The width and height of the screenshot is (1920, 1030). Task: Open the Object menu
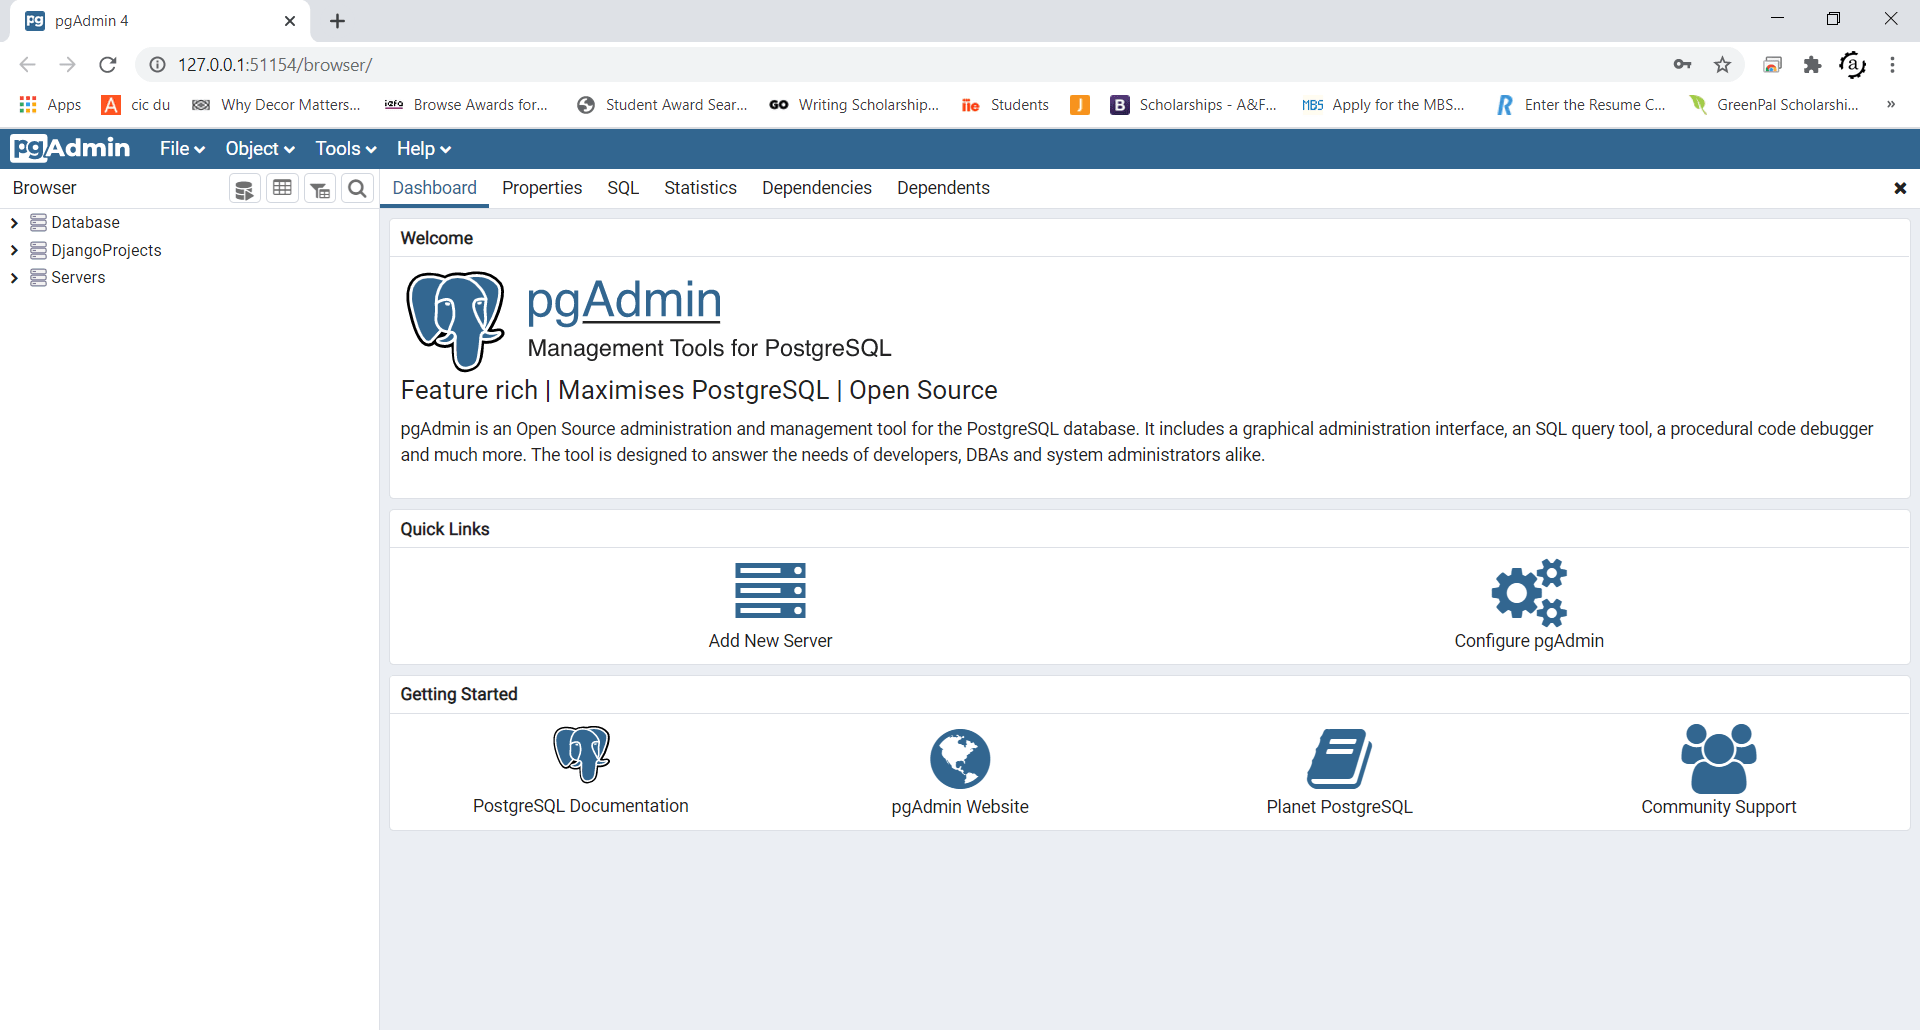click(x=260, y=149)
